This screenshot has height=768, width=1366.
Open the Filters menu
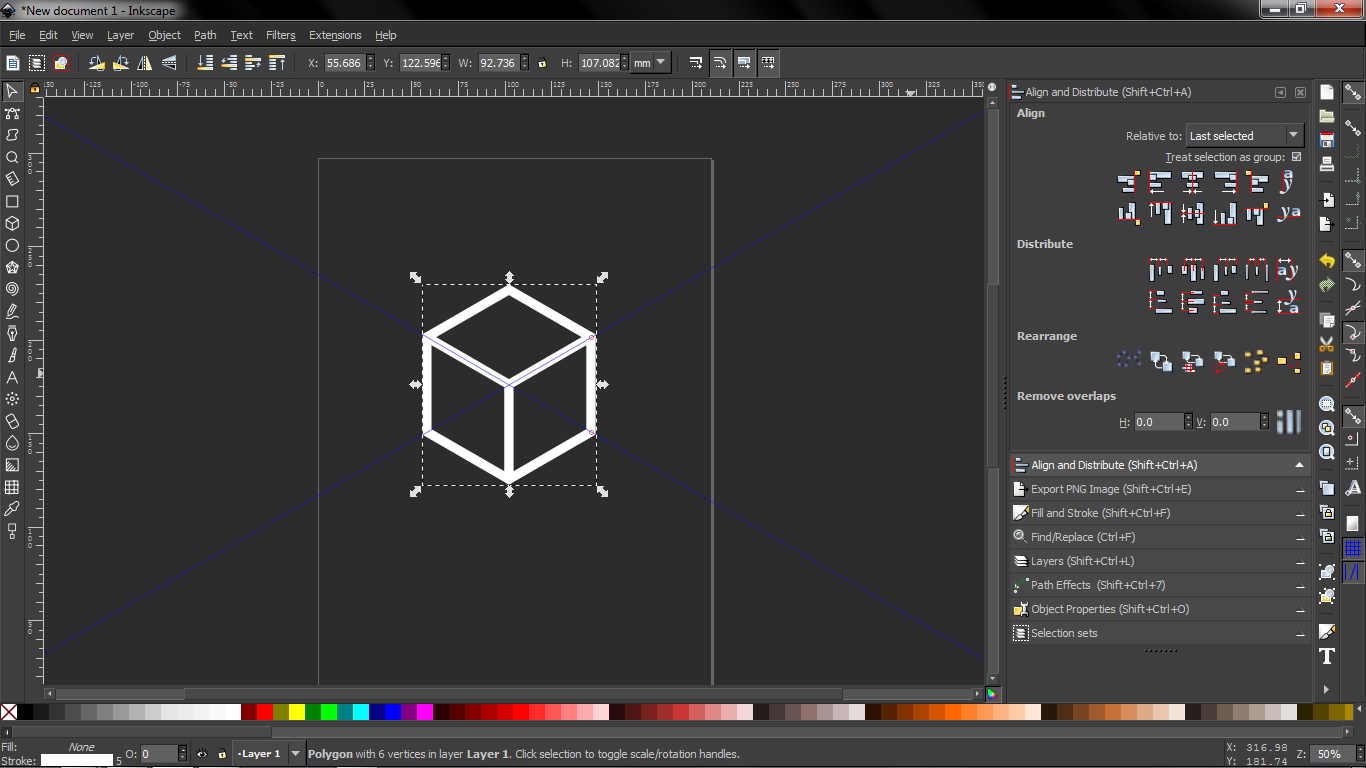(280, 35)
